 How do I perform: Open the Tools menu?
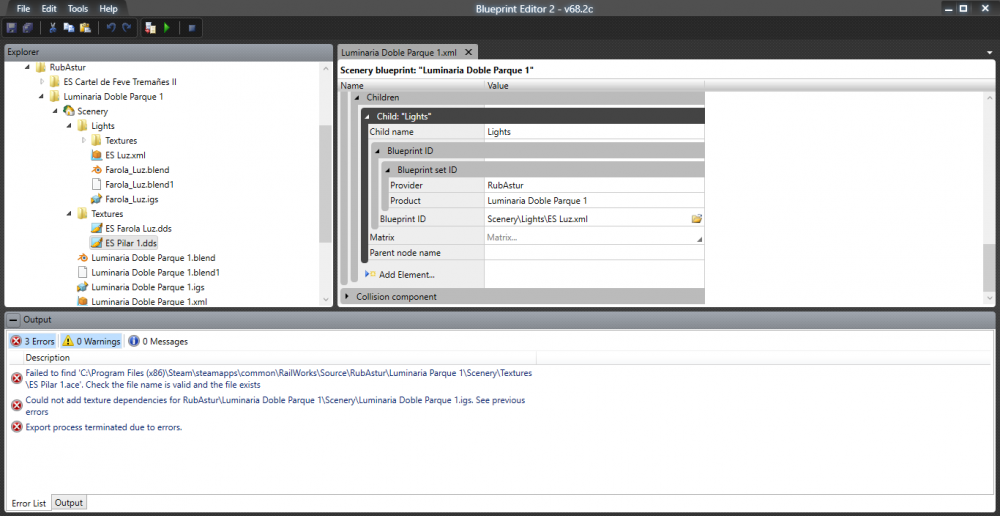coord(77,8)
